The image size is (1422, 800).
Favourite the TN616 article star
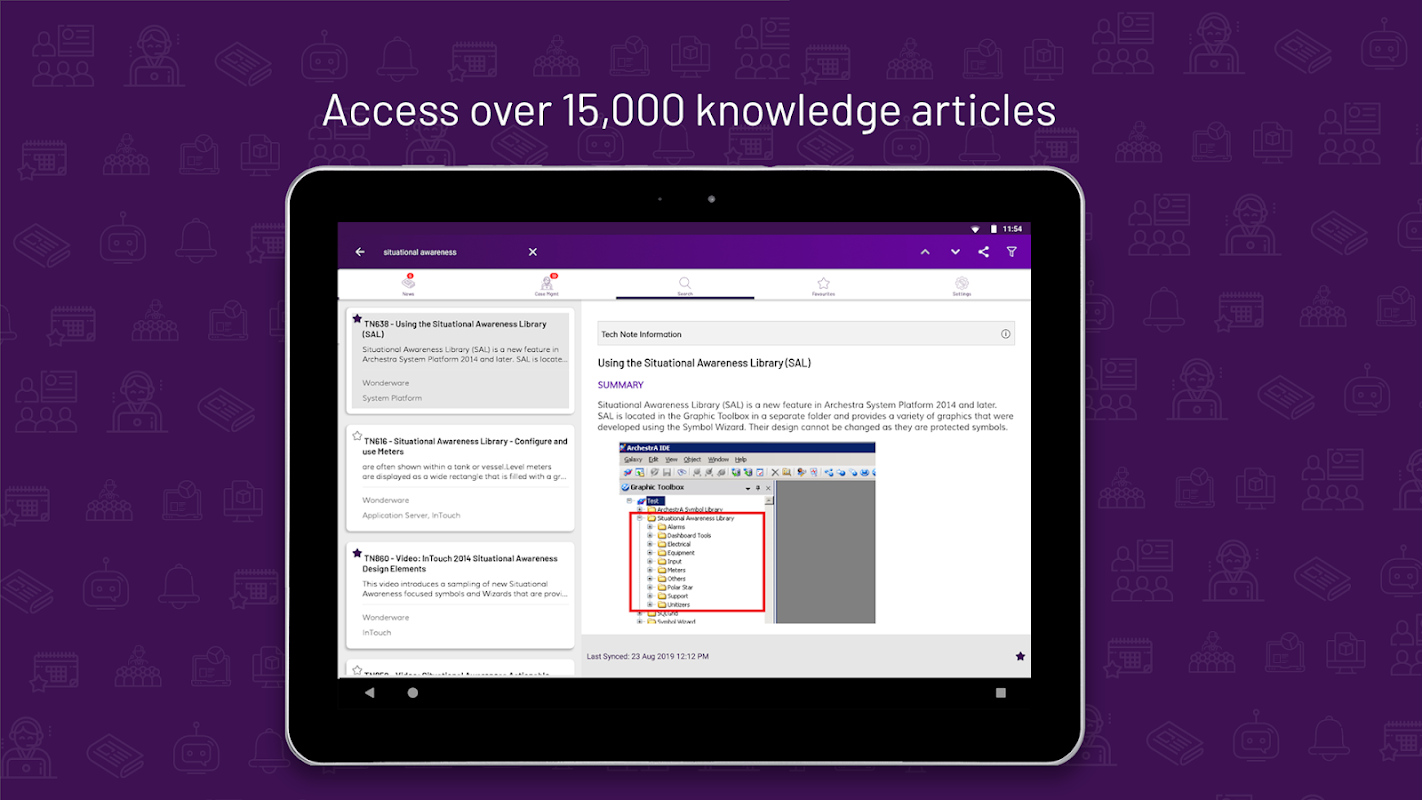357,436
